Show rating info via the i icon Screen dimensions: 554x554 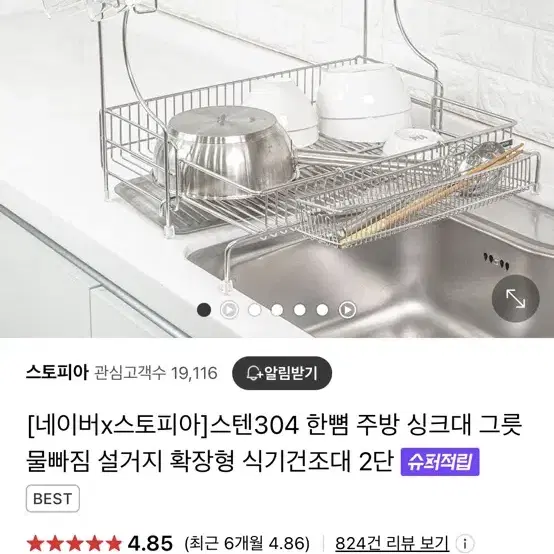(465, 543)
